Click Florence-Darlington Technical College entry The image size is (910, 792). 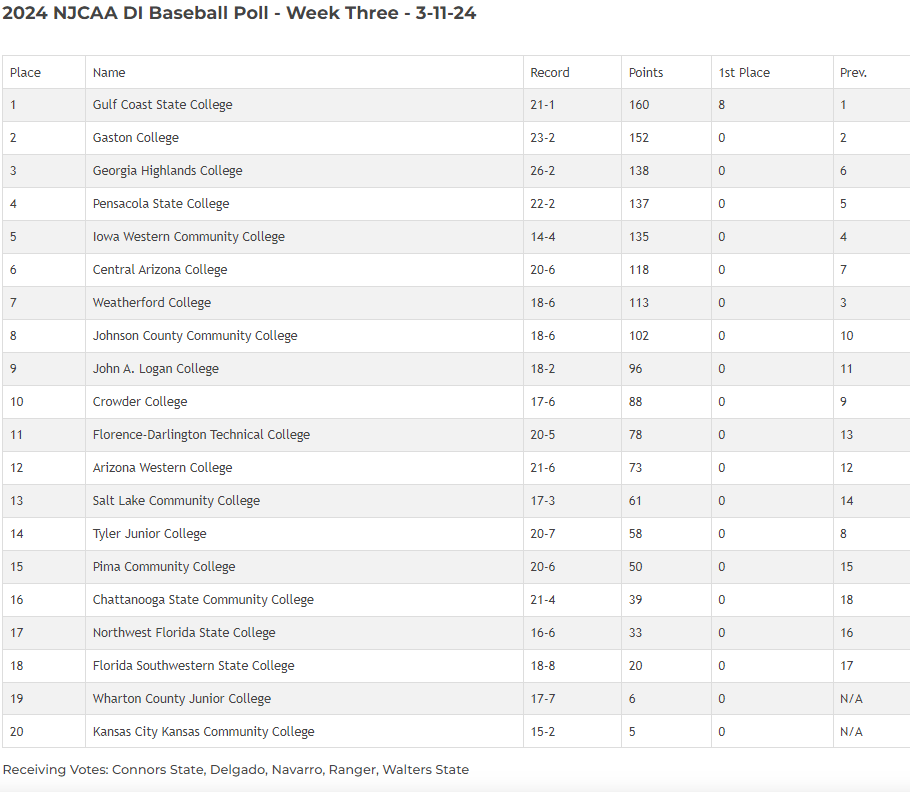coord(201,435)
